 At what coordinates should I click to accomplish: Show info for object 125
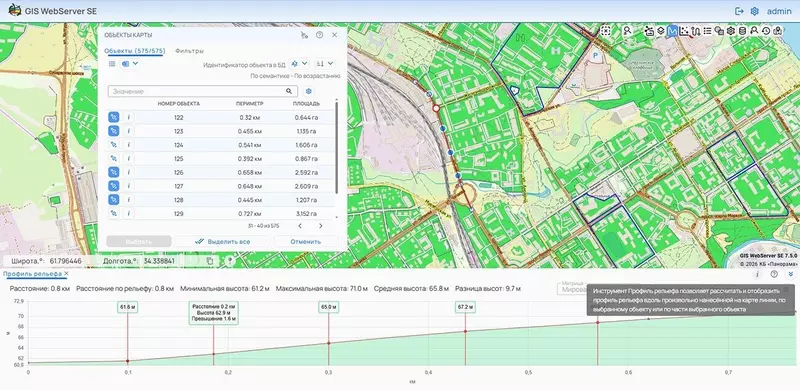tap(129, 159)
